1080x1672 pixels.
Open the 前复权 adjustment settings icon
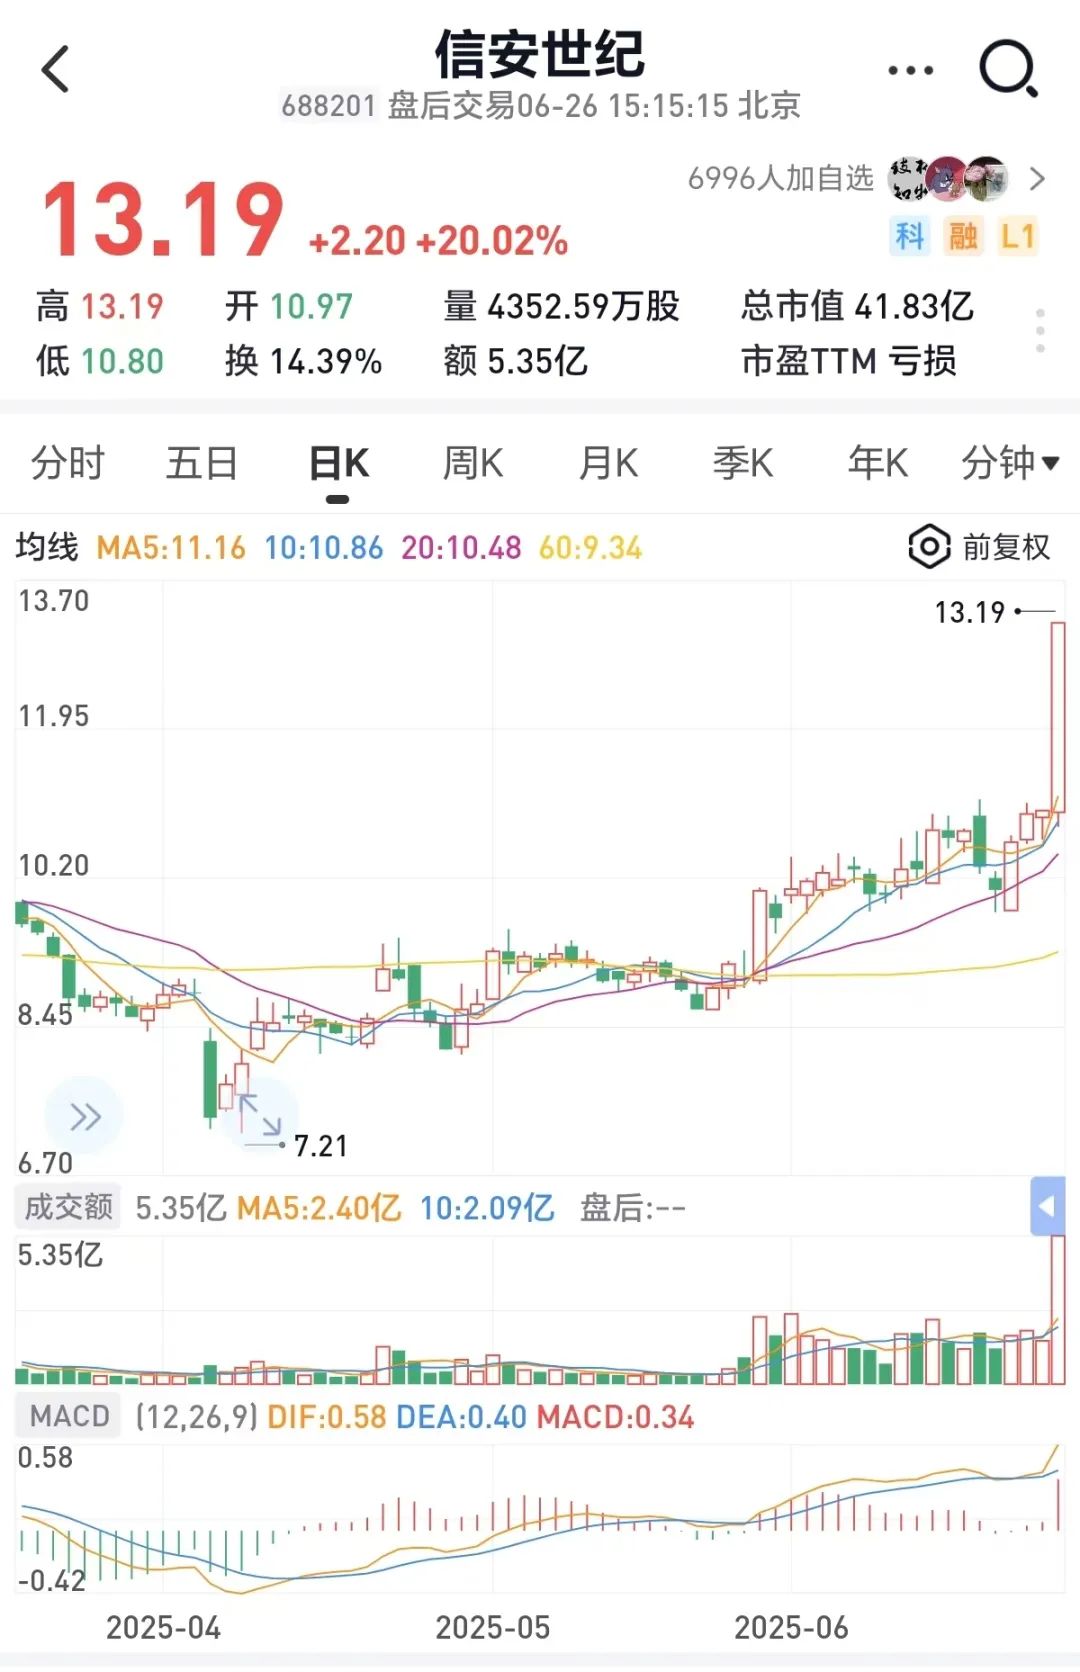(928, 546)
